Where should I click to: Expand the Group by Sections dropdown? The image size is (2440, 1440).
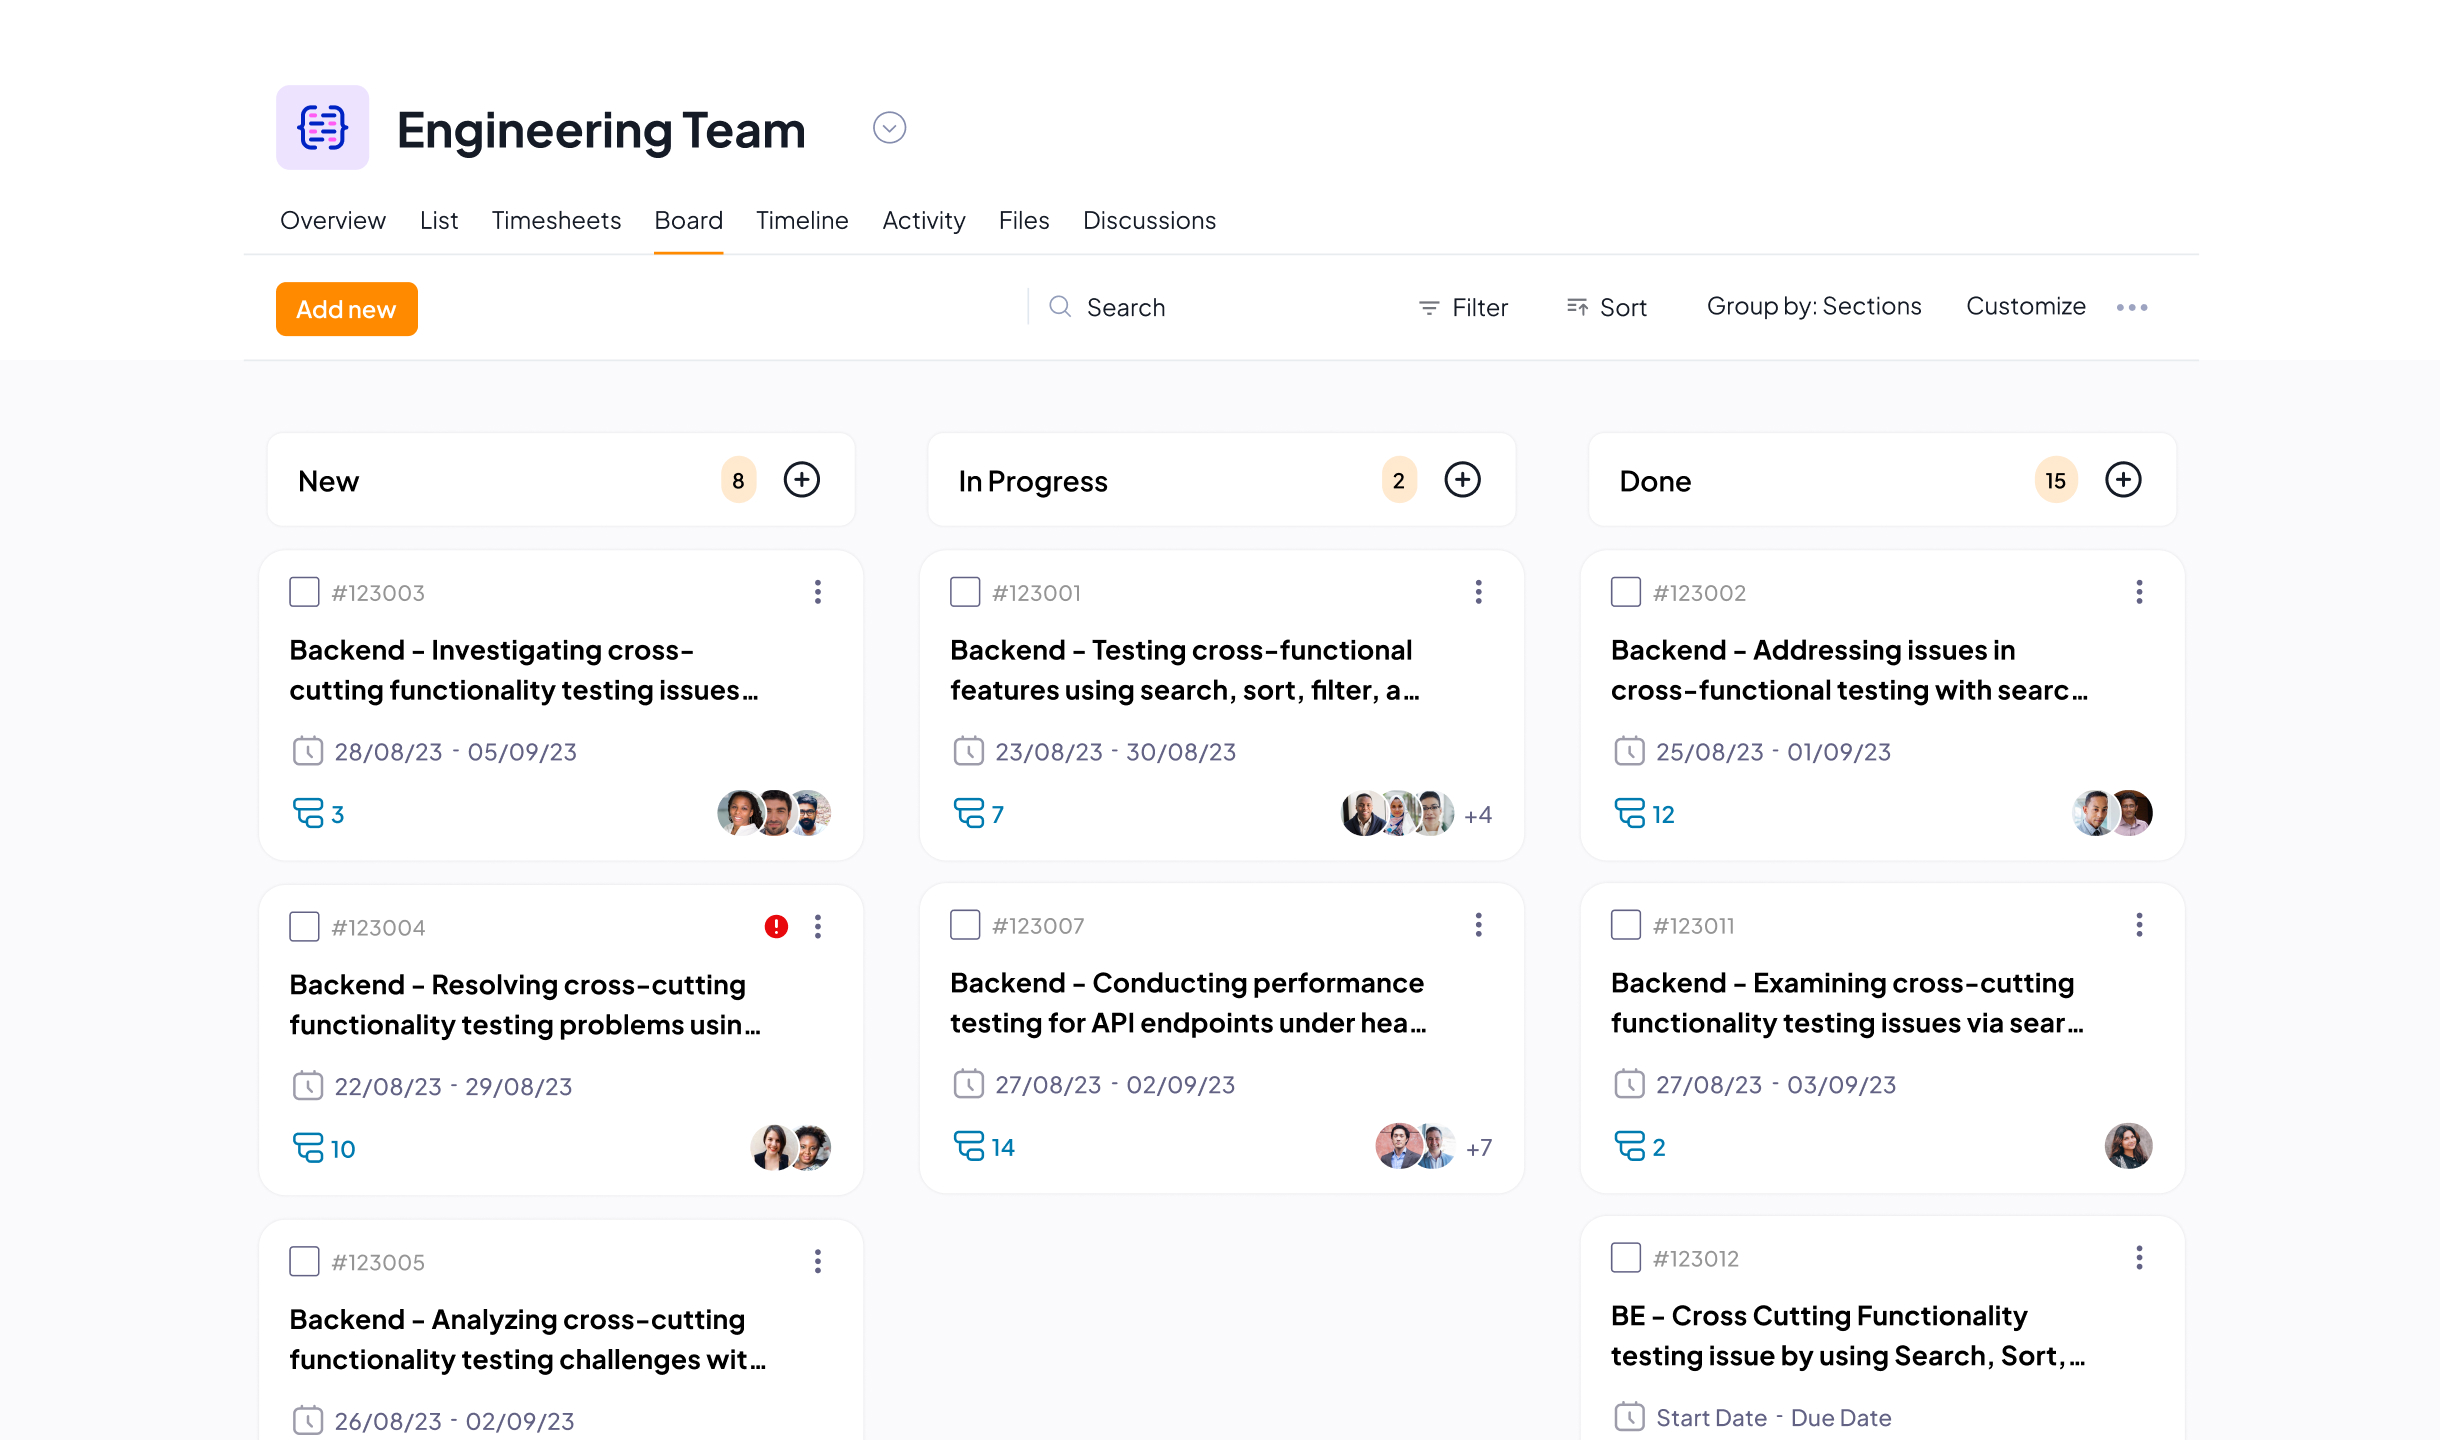pos(1813,305)
